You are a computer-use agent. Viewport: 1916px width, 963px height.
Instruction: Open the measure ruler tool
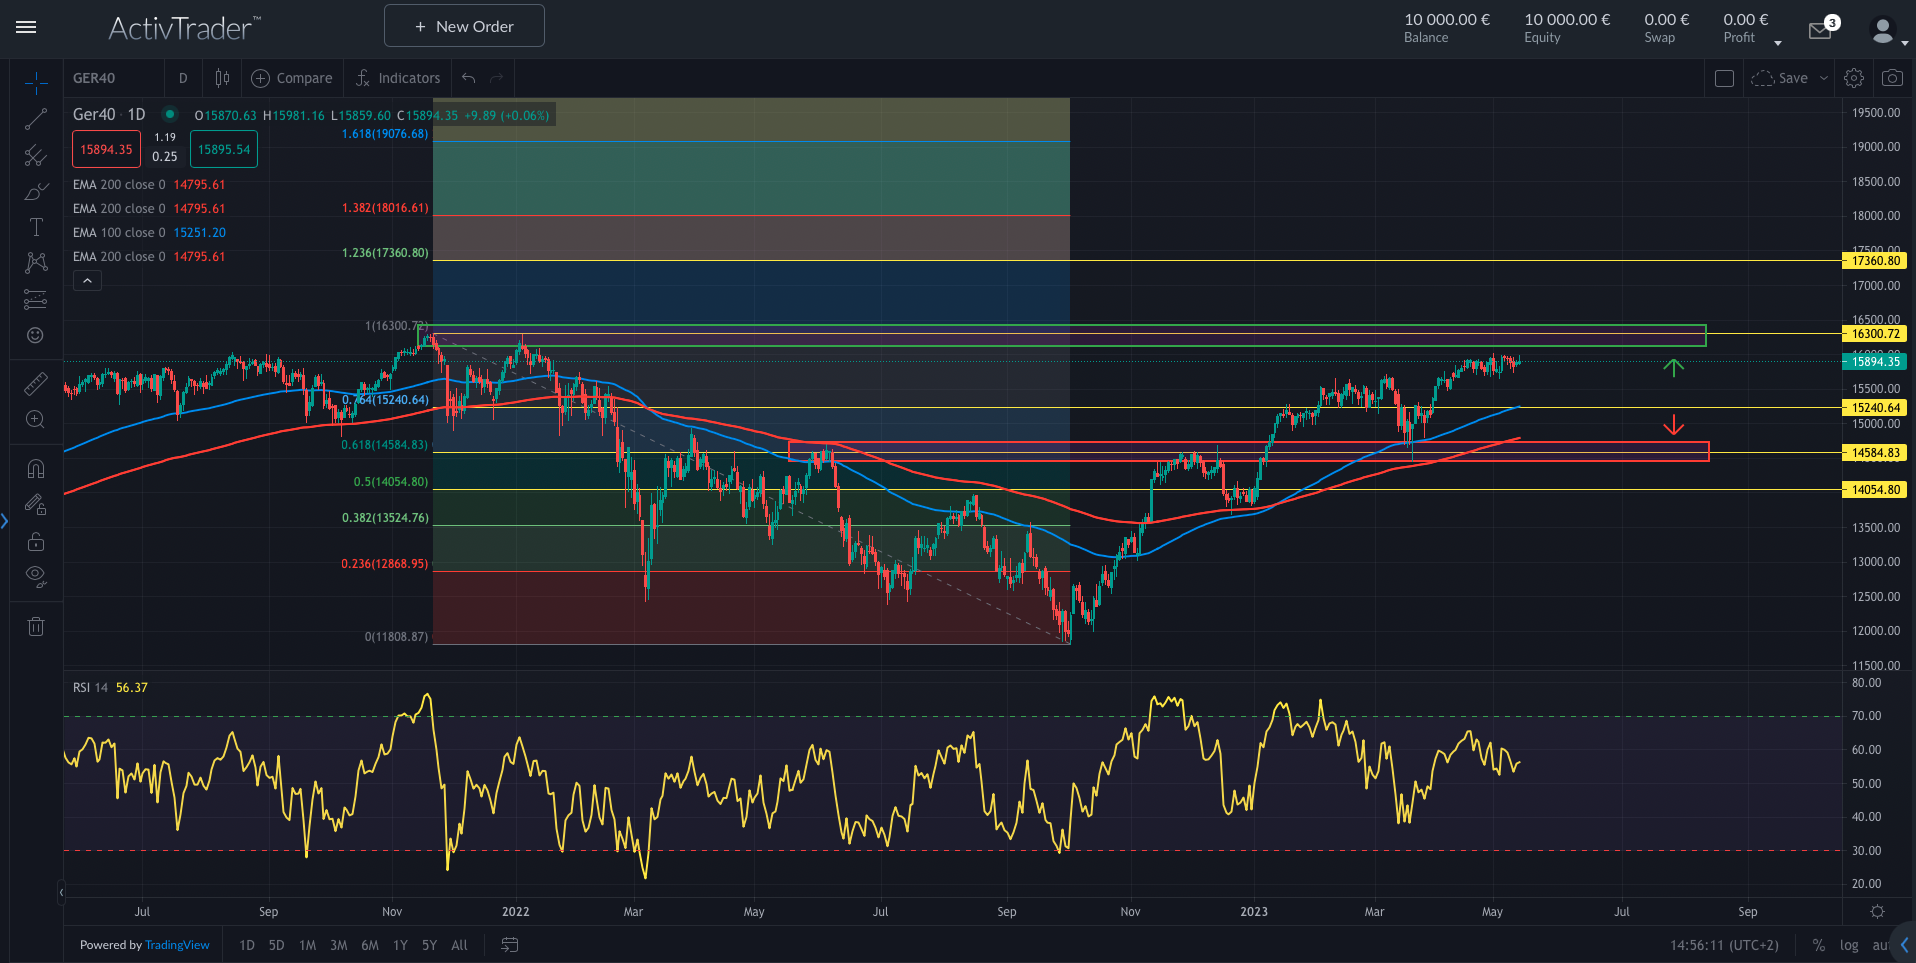36,383
